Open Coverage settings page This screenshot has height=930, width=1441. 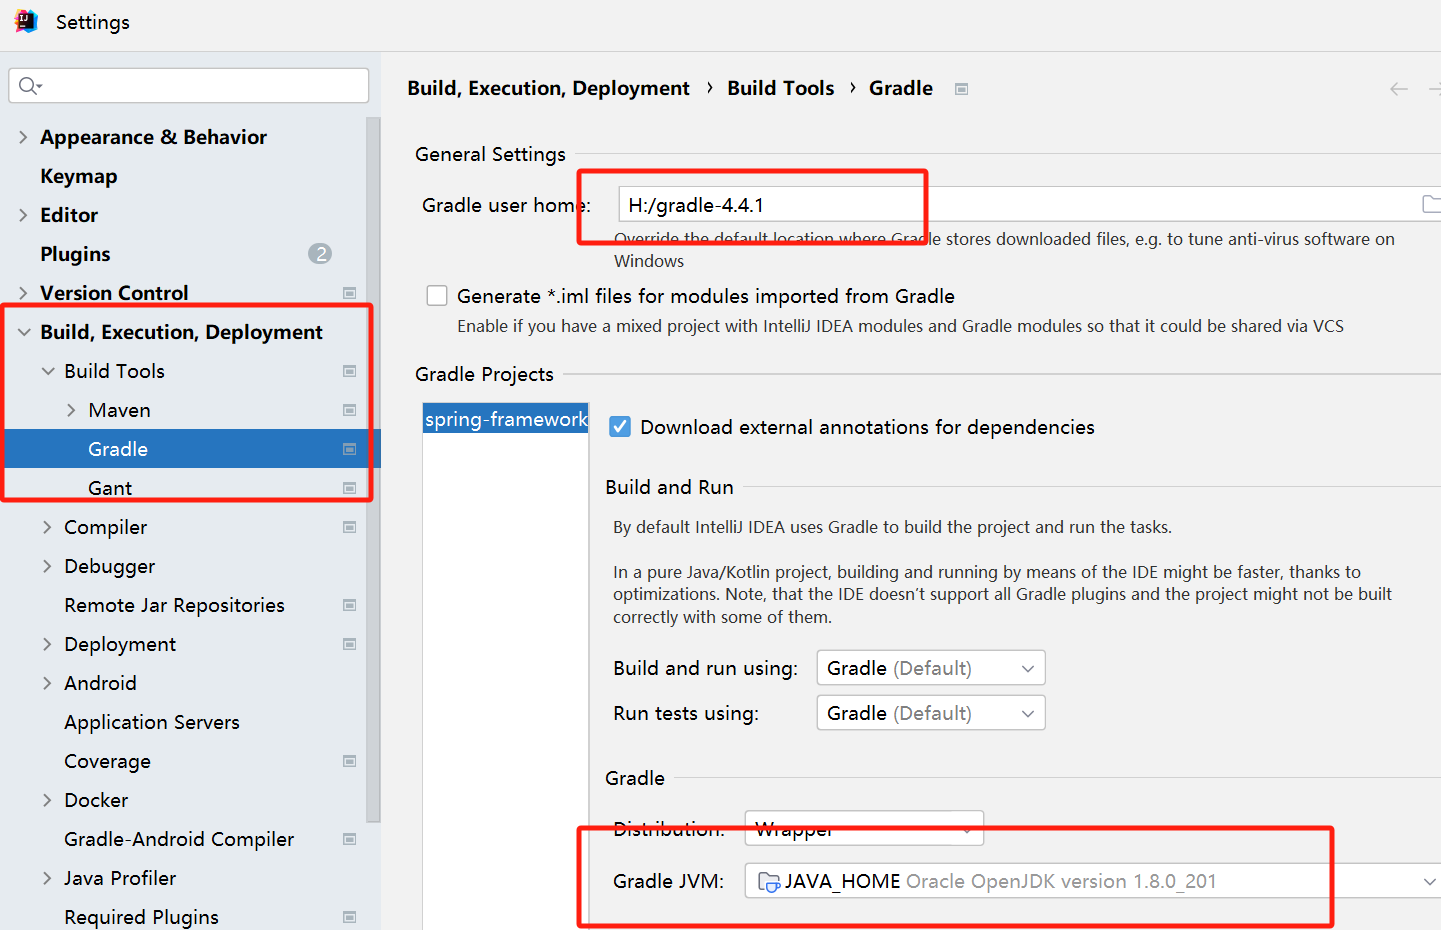point(107,761)
